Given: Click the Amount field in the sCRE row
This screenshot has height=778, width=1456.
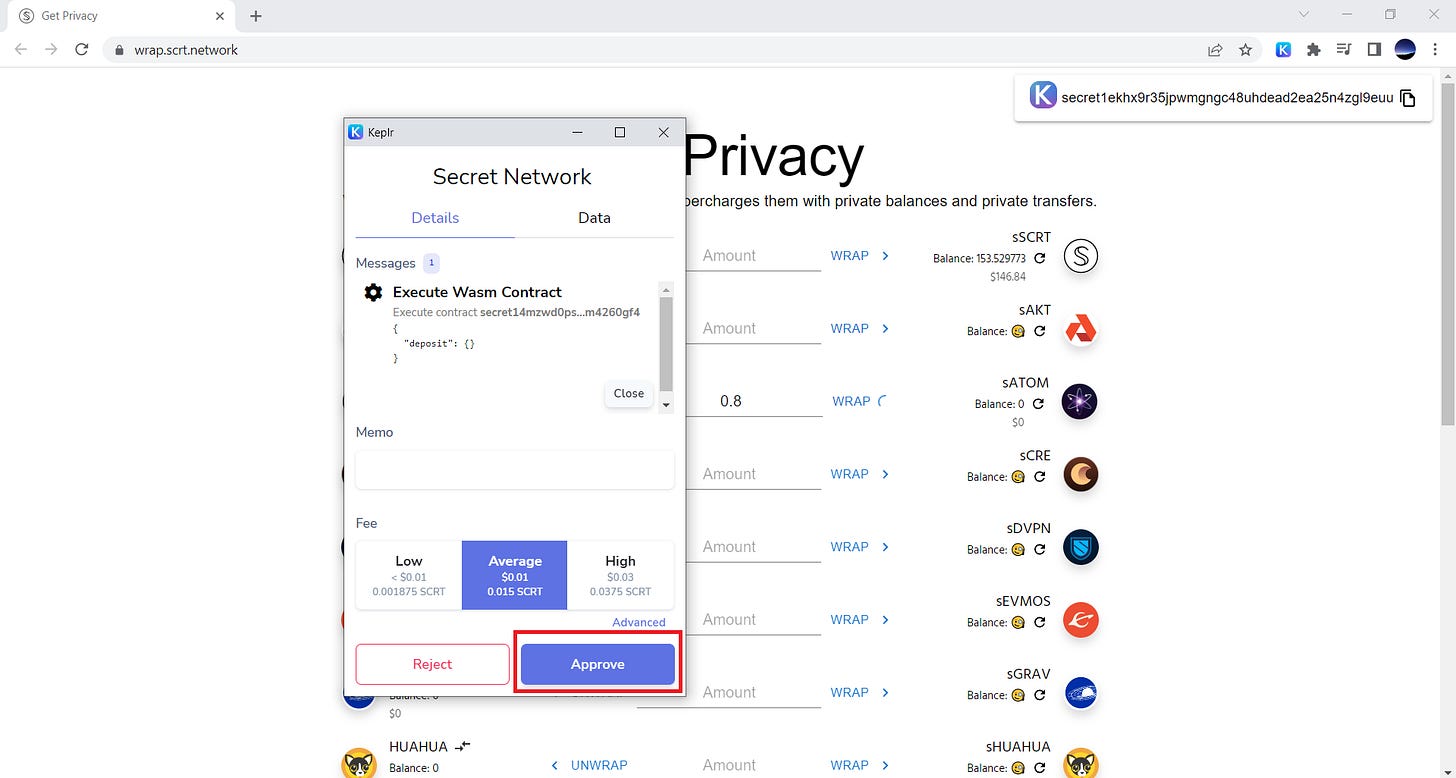Looking at the screenshot, I should (753, 474).
